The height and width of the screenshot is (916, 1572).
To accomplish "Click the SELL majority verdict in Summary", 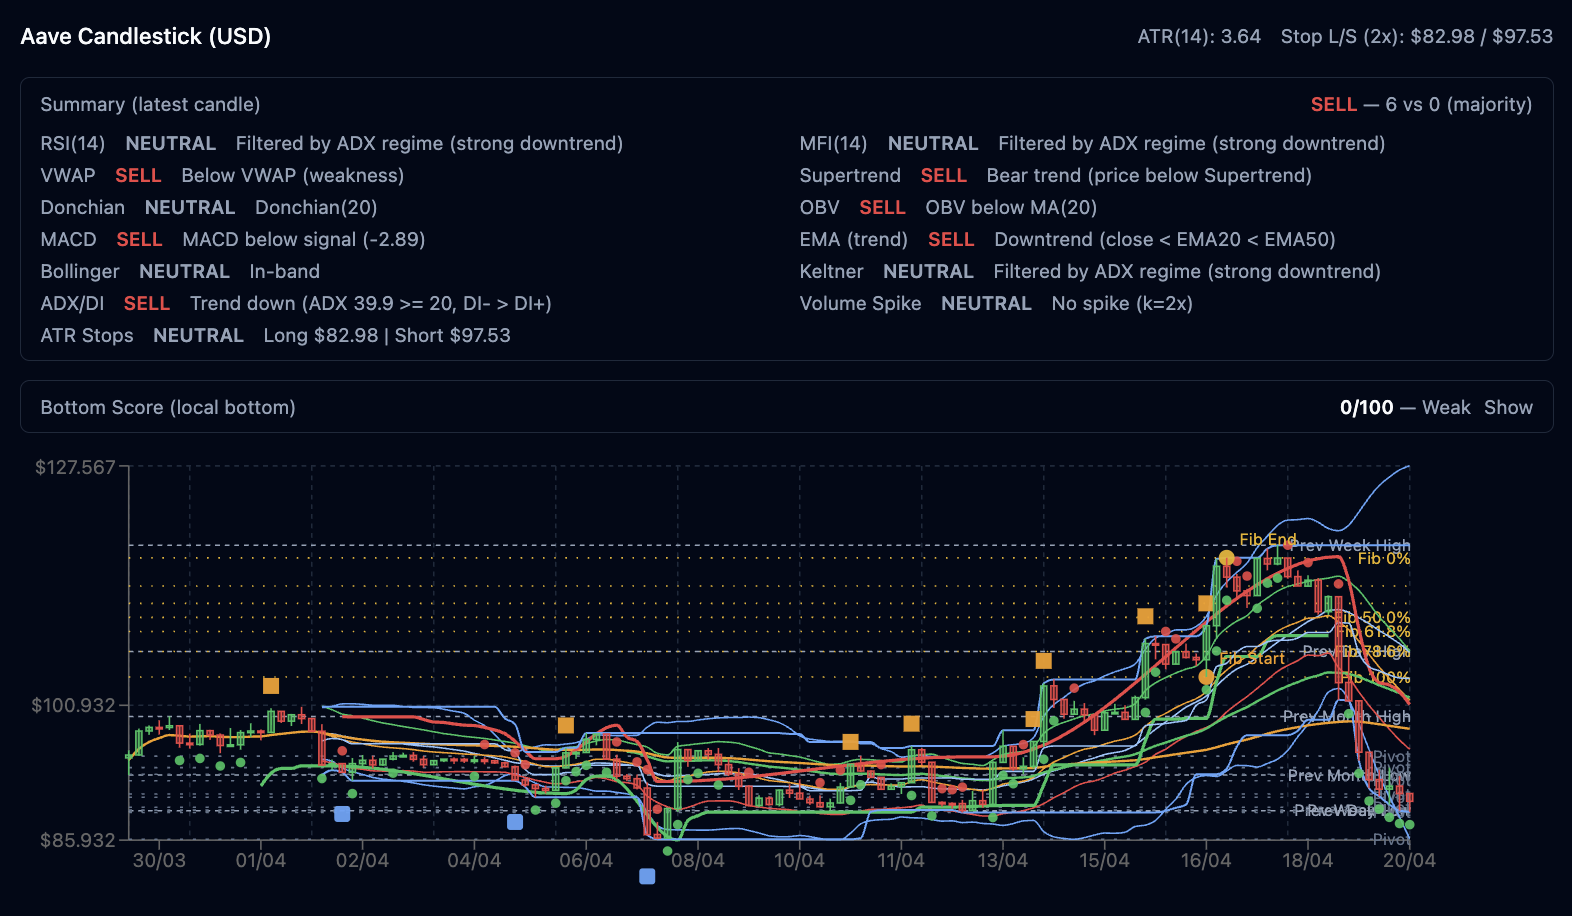I will click(1333, 104).
